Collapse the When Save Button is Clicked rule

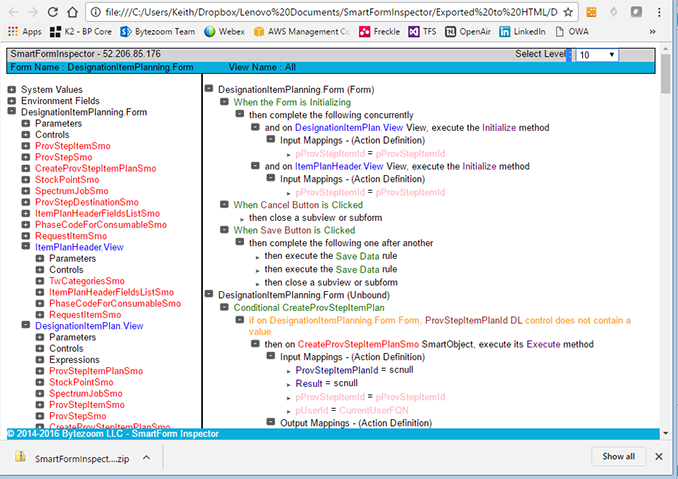click(224, 230)
